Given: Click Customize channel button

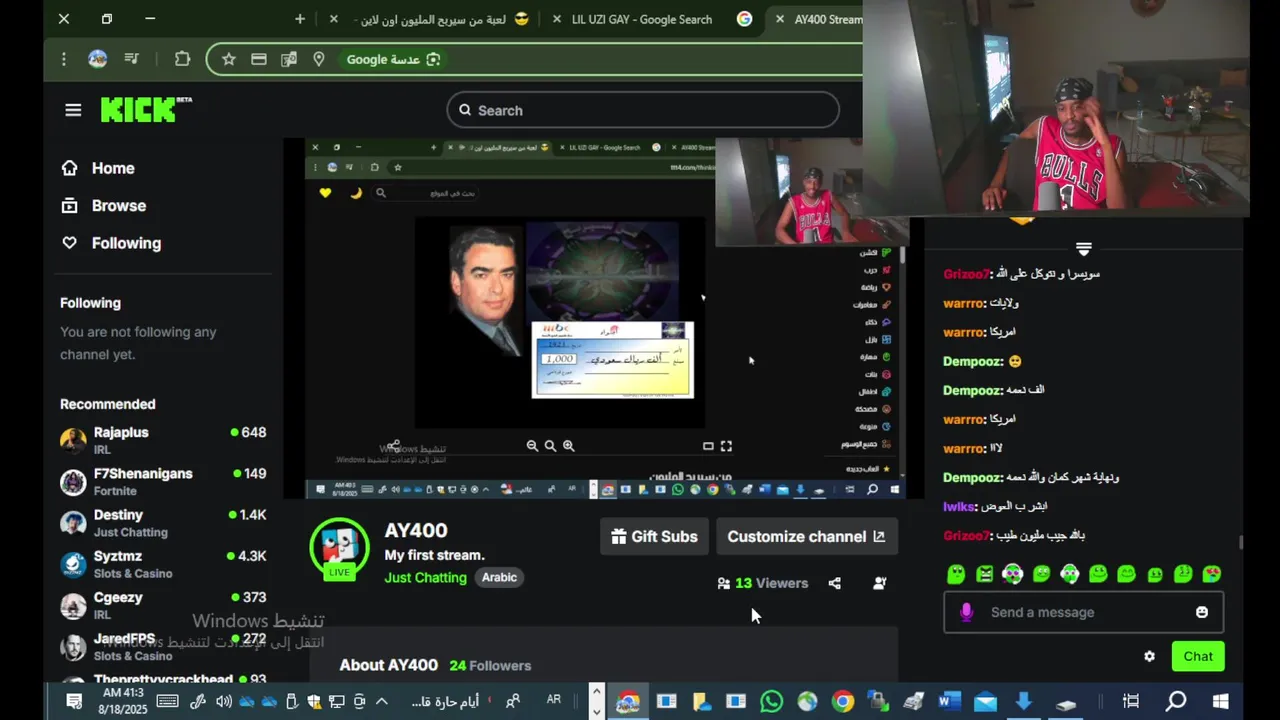Looking at the screenshot, I should click(806, 536).
